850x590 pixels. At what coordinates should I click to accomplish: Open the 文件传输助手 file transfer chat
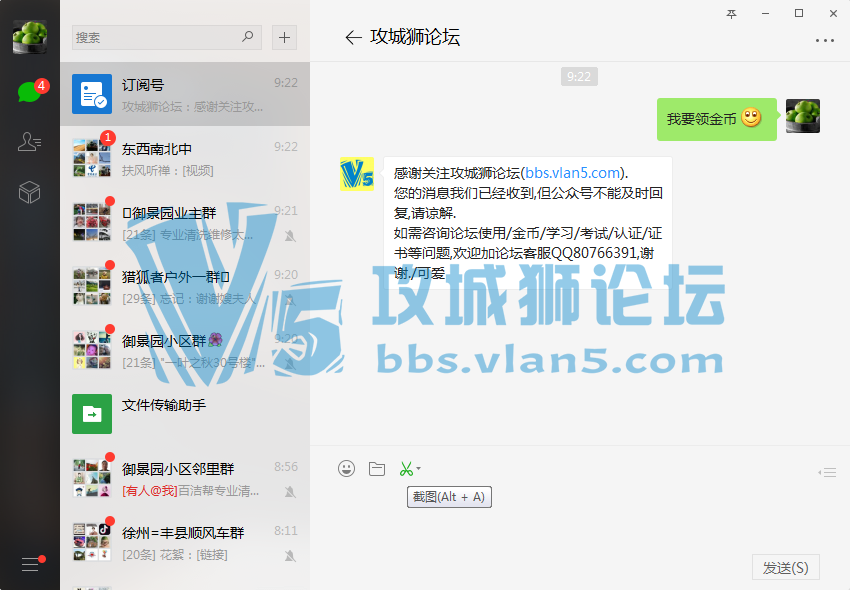(x=185, y=414)
